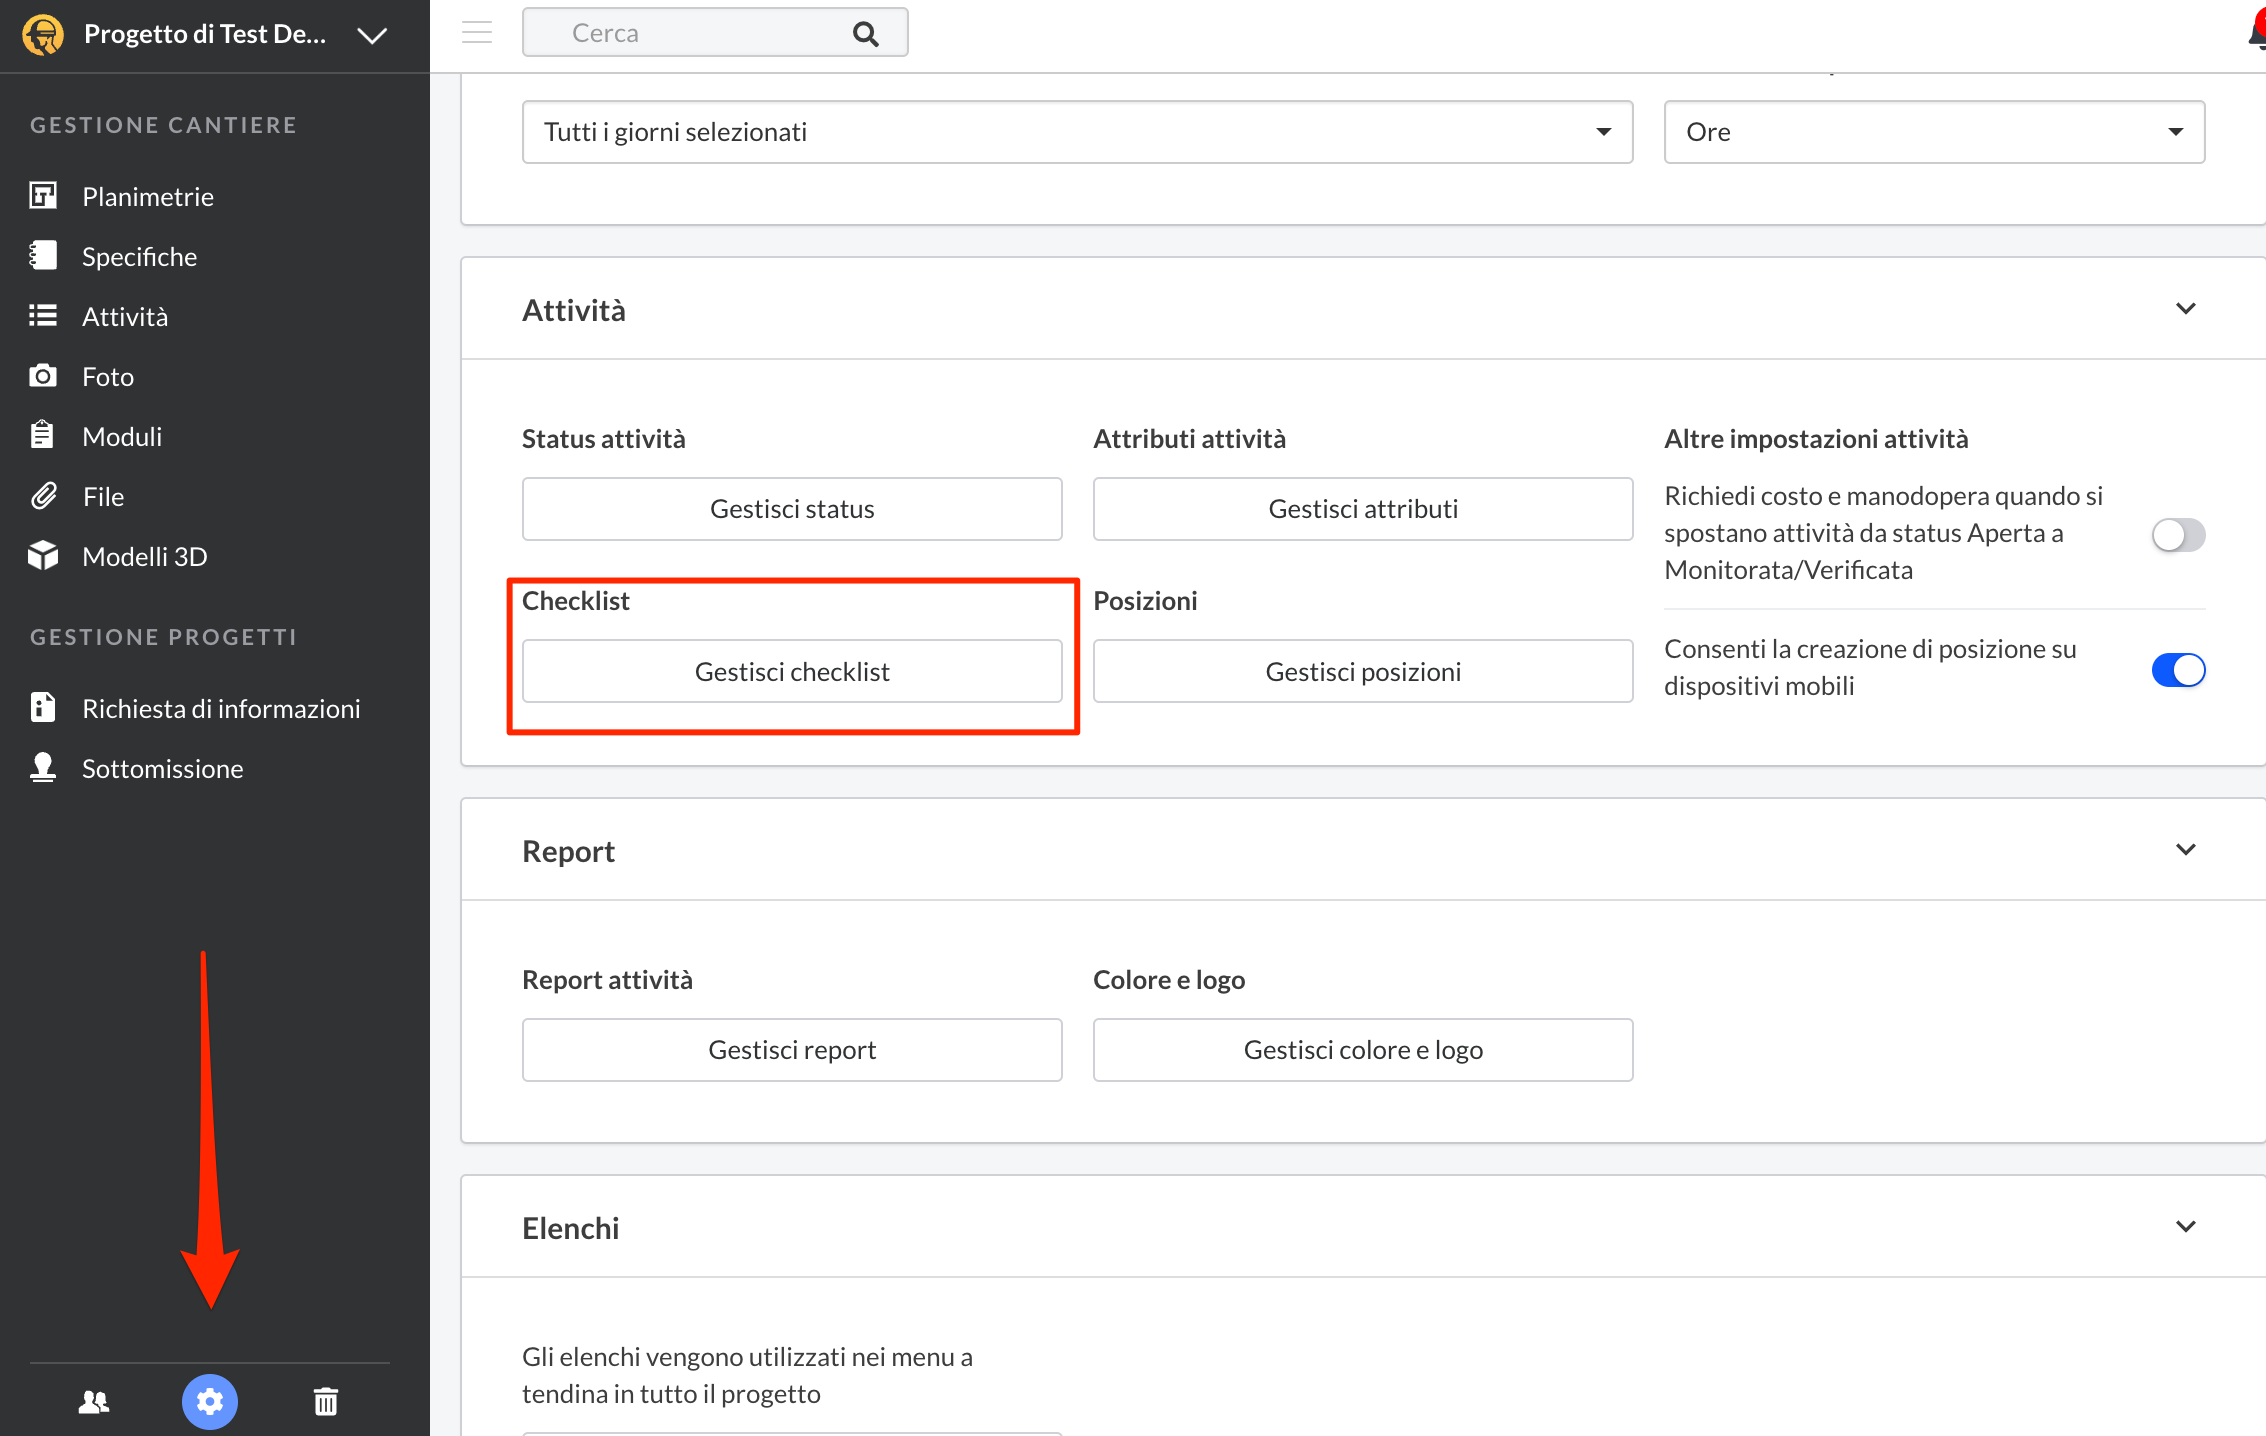Click the Gestisci posizioni button

(x=1363, y=671)
